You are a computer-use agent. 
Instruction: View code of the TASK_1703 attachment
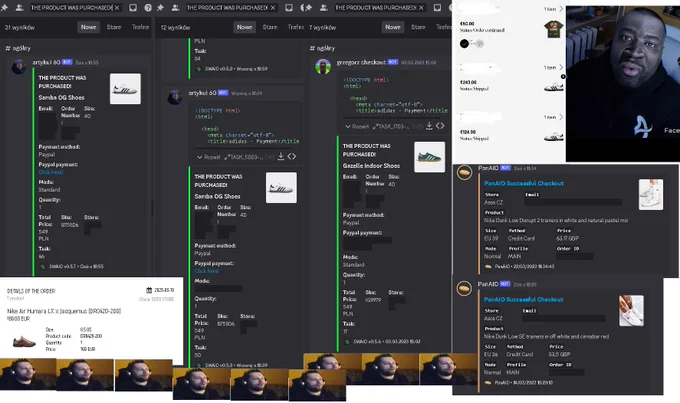tap(440, 126)
